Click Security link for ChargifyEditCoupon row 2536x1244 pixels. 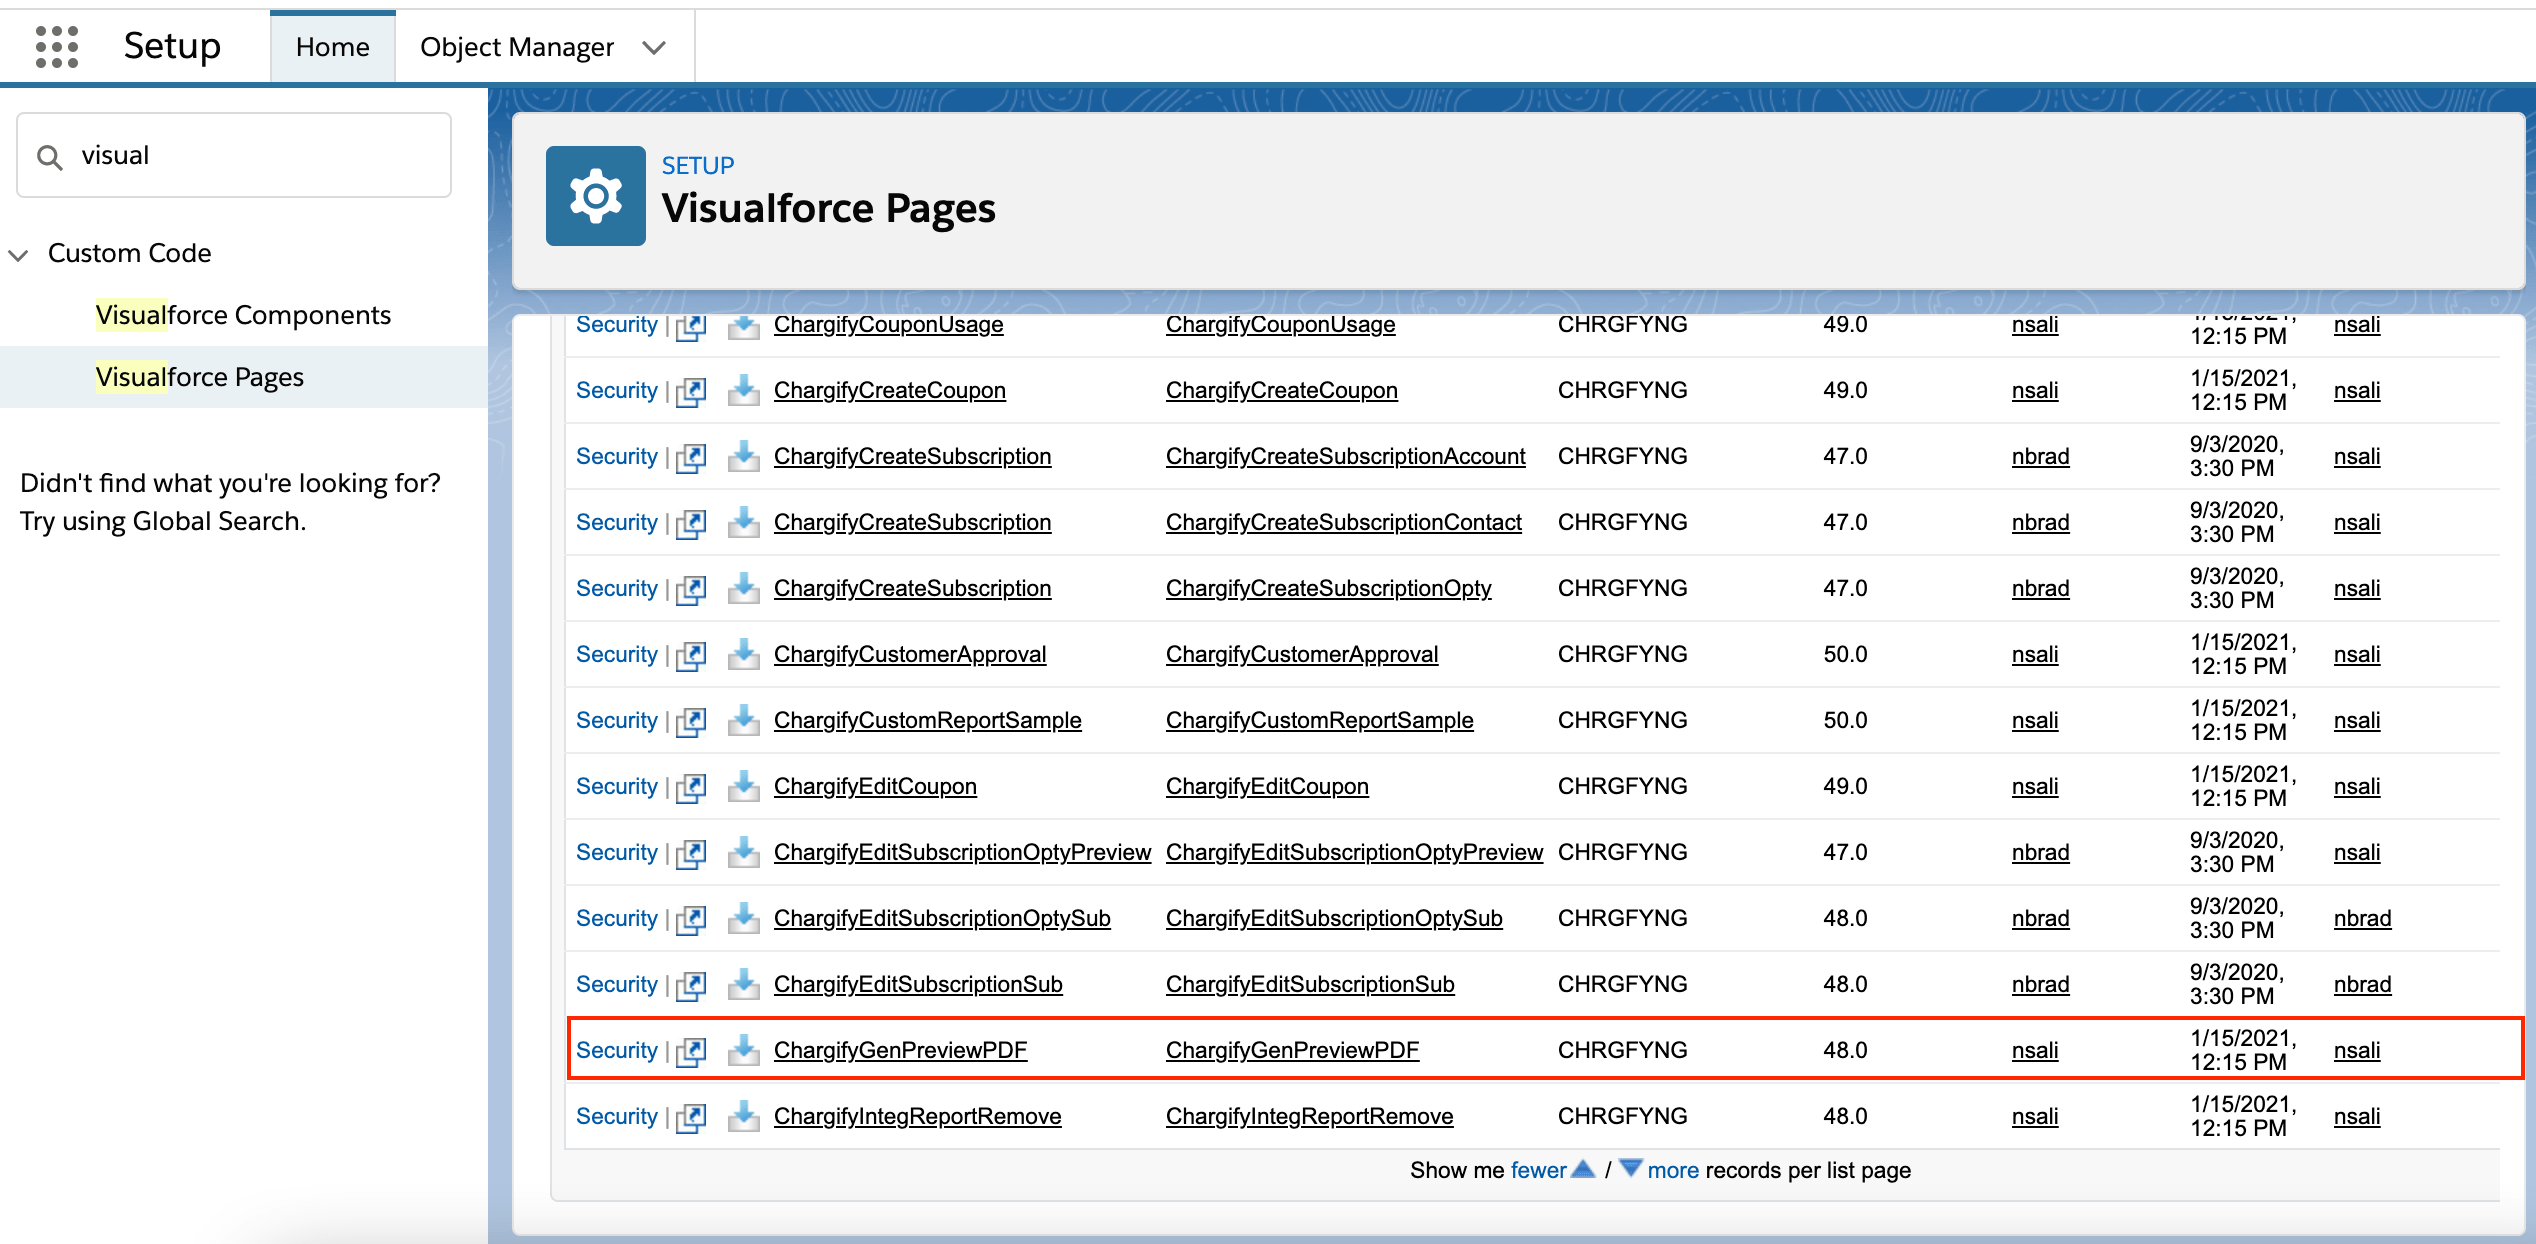click(x=616, y=786)
